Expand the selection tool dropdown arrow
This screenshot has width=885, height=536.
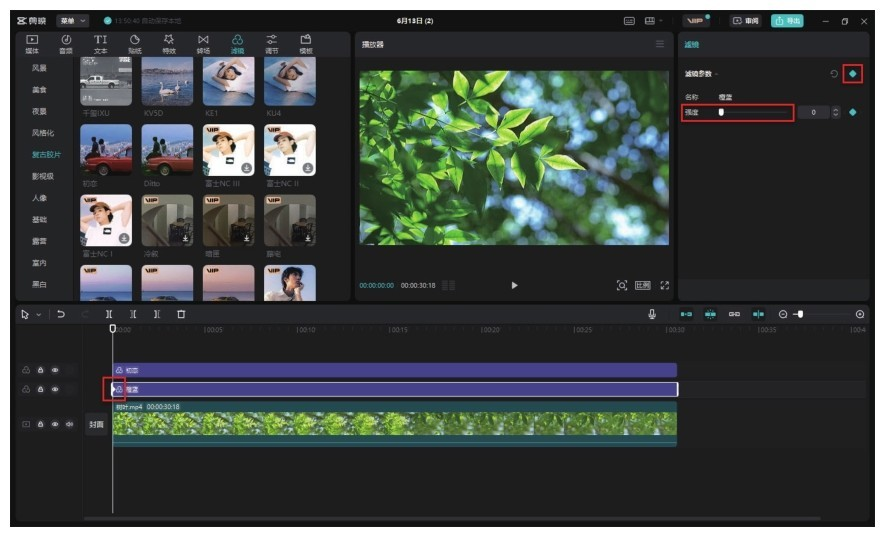[39, 314]
